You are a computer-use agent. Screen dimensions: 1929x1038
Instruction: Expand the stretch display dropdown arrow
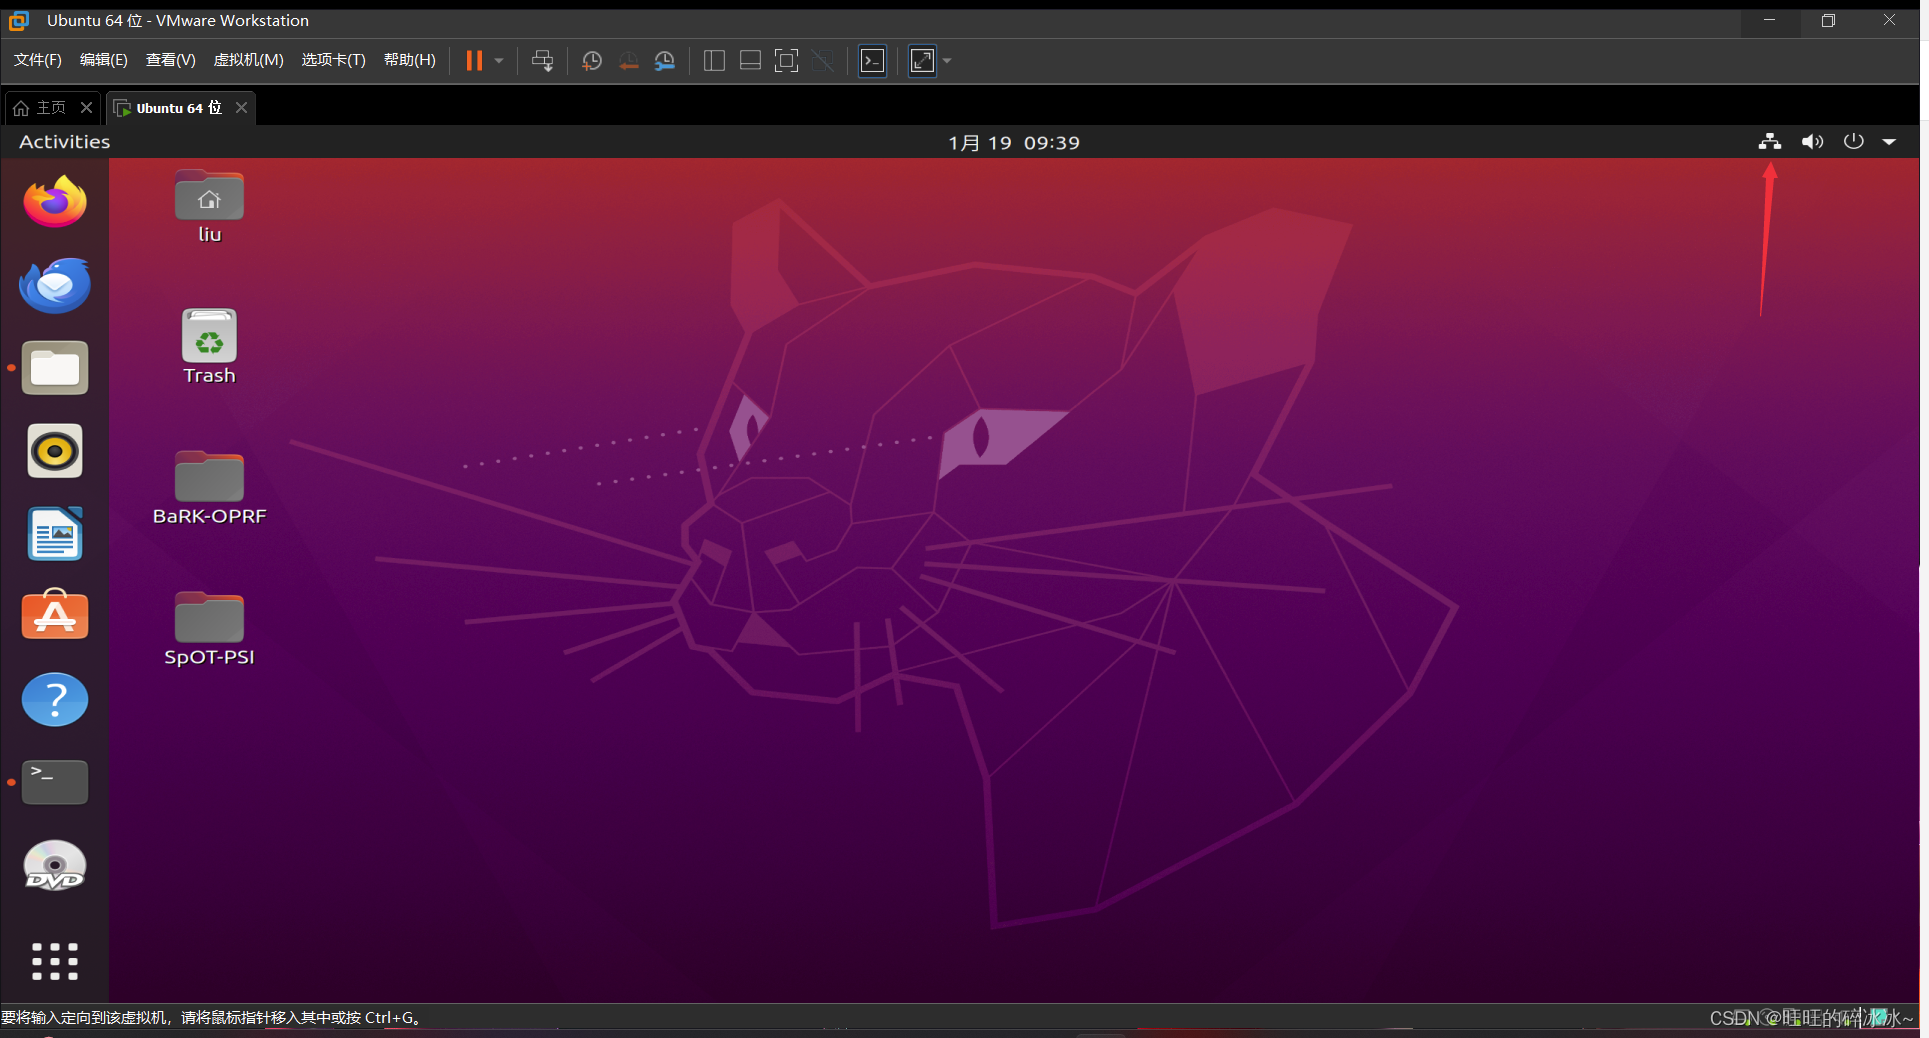947,61
